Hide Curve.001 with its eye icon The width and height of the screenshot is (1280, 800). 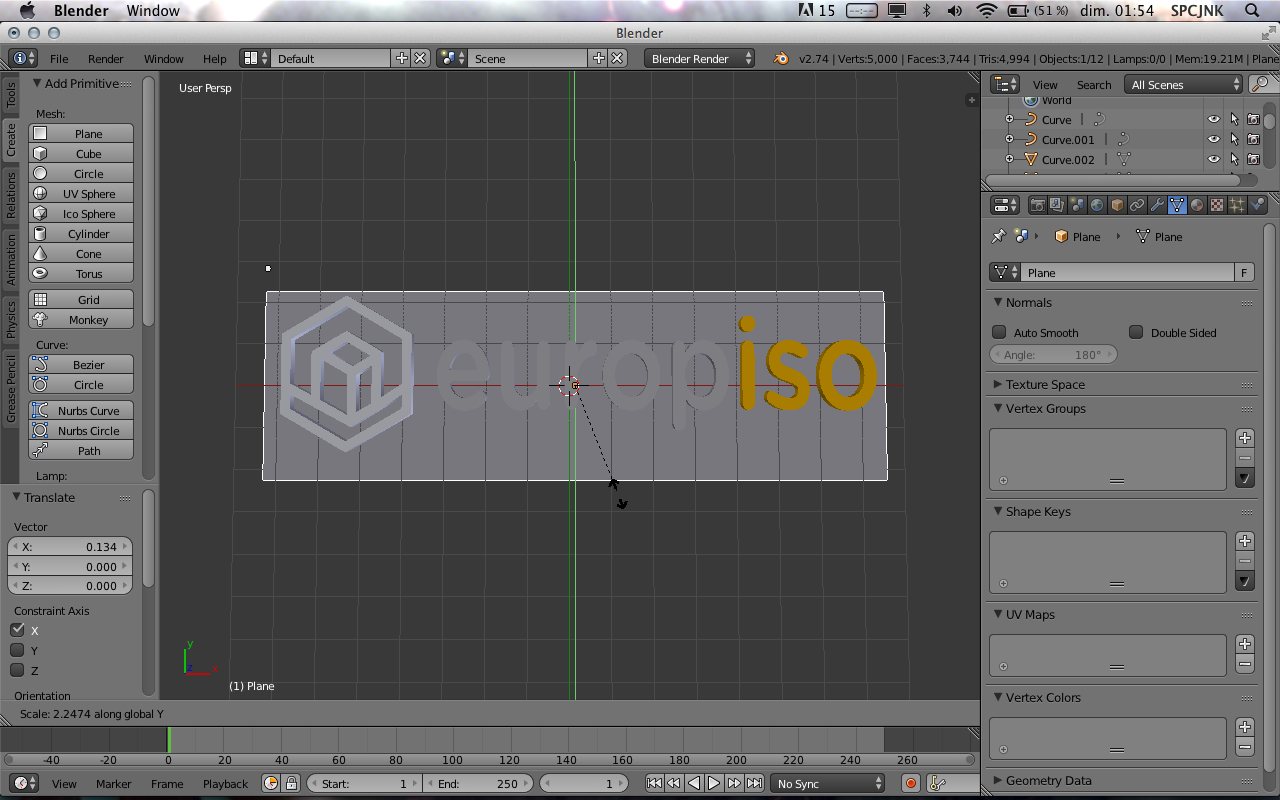coord(1214,140)
